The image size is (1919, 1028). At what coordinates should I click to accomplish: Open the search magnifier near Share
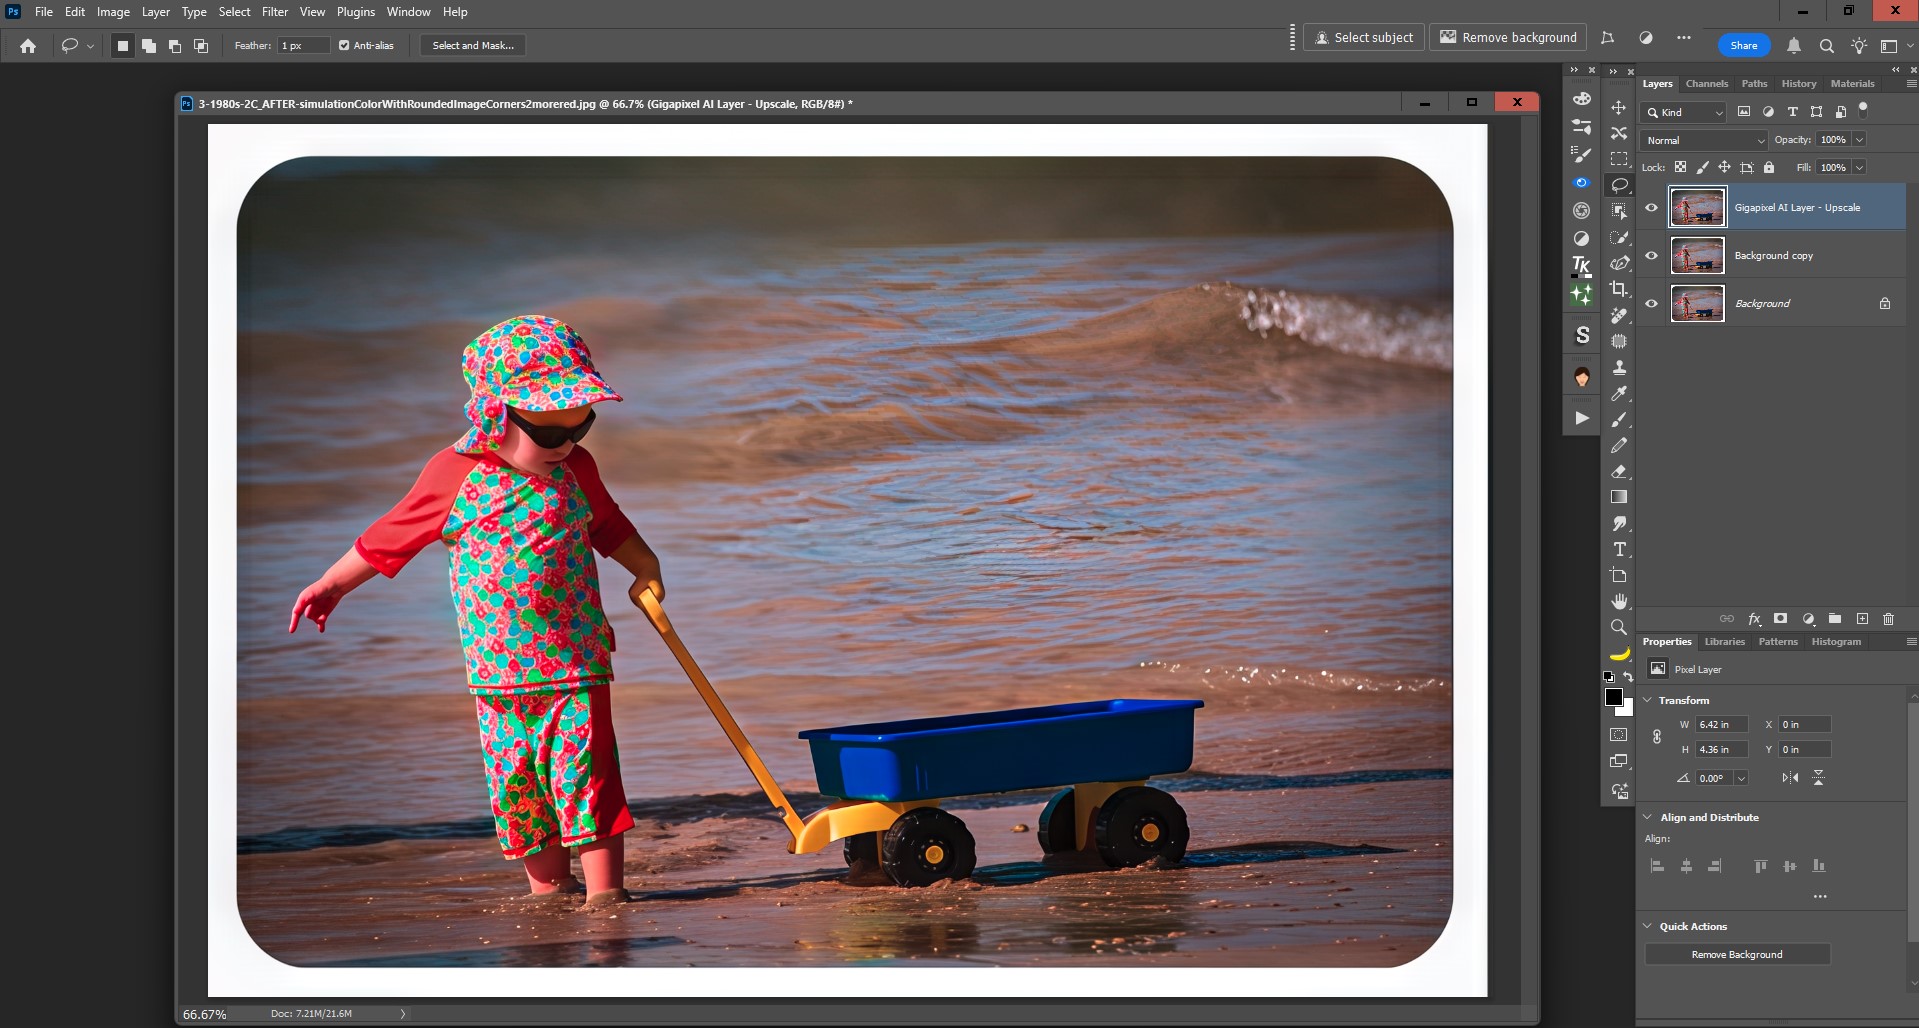pyautogui.click(x=1826, y=45)
